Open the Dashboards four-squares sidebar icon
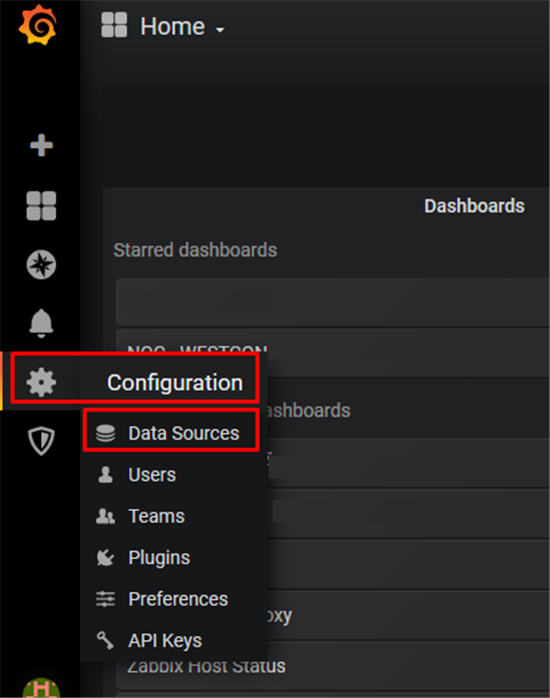Screen dimensions: 550x698 pos(41,206)
